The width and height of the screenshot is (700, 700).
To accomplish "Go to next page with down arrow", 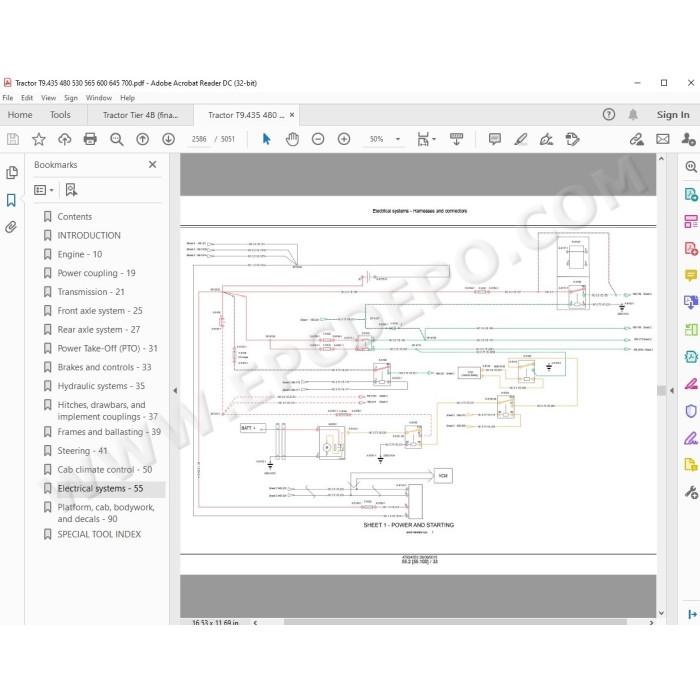I will tap(168, 139).
